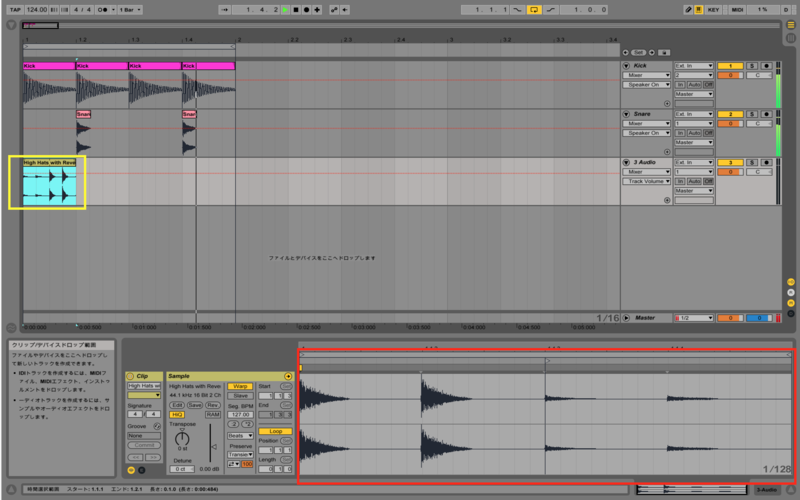Toggle the RAM mode button
Image resolution: width=800 pixels, height=500 pixels.
point(212,415)
